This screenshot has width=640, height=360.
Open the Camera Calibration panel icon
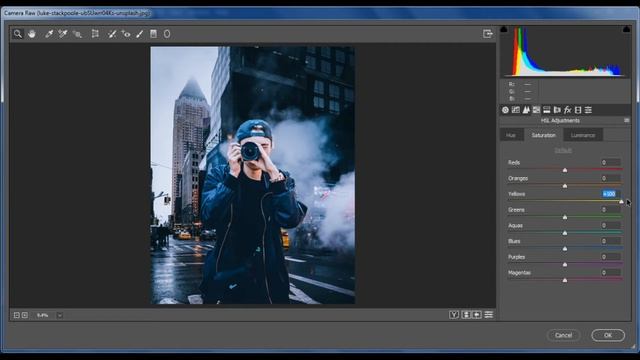(578, 110)
